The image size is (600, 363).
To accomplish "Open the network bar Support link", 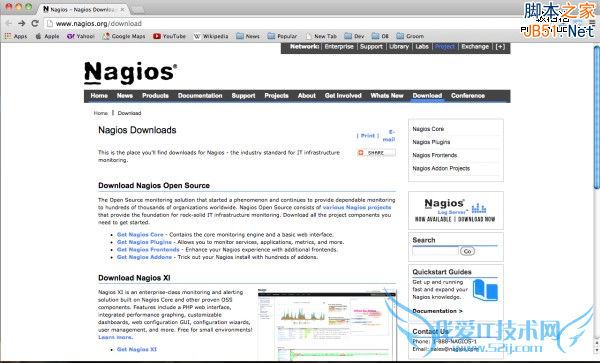I will [x=371, y=47].
